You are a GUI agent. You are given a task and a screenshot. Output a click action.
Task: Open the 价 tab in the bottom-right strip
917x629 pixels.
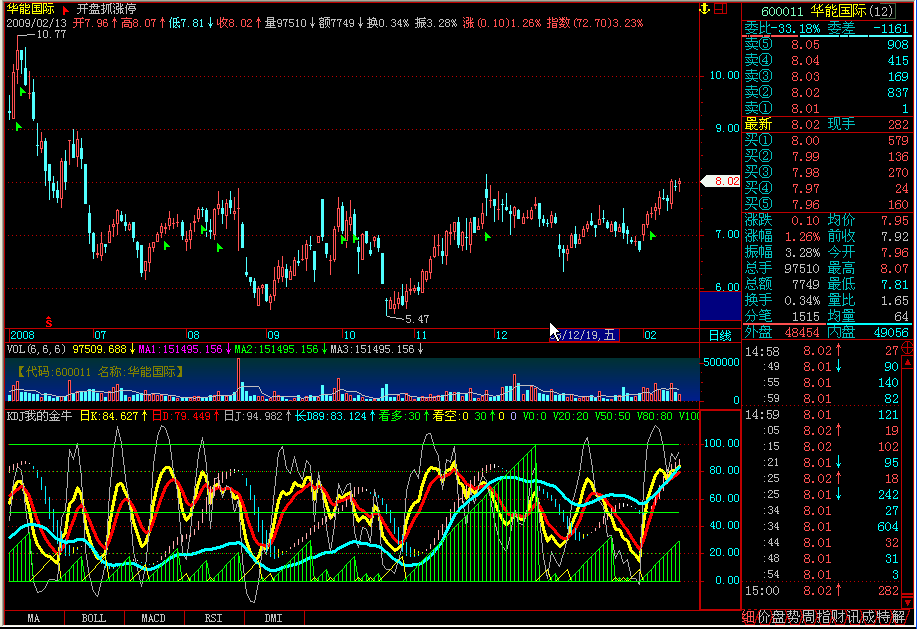(x=764, y=617)
